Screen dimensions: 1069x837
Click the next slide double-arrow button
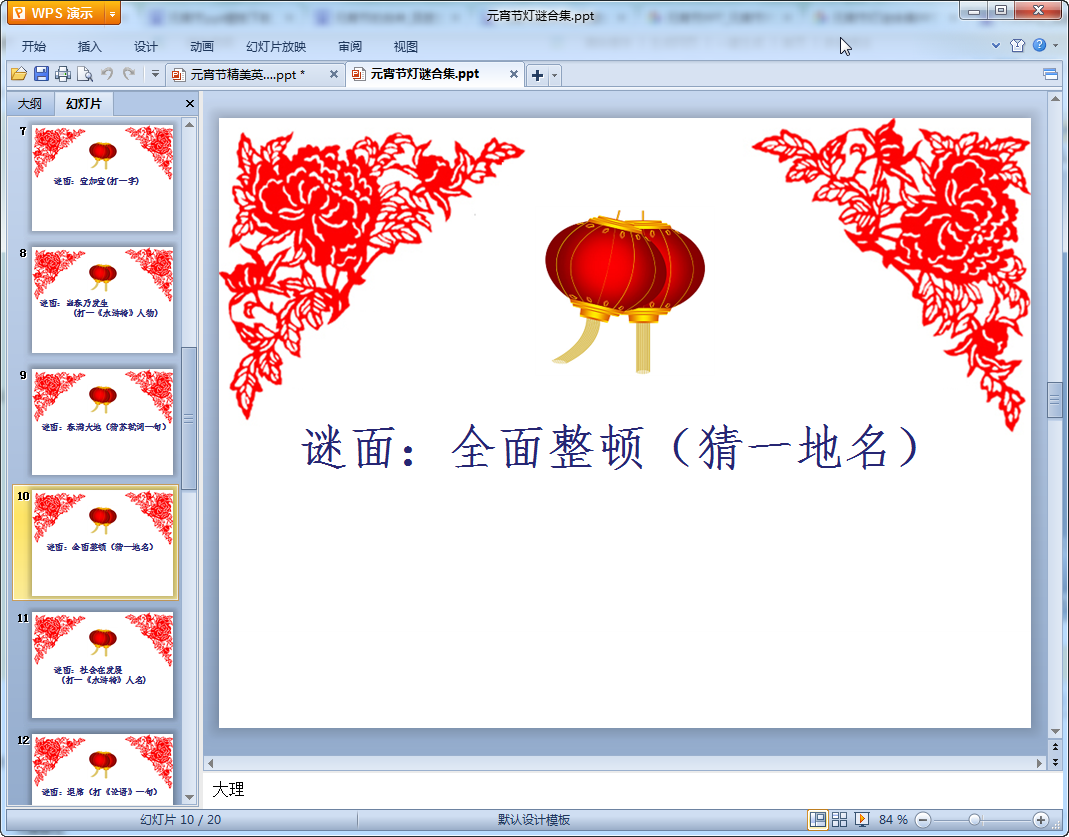[1055, 762]
